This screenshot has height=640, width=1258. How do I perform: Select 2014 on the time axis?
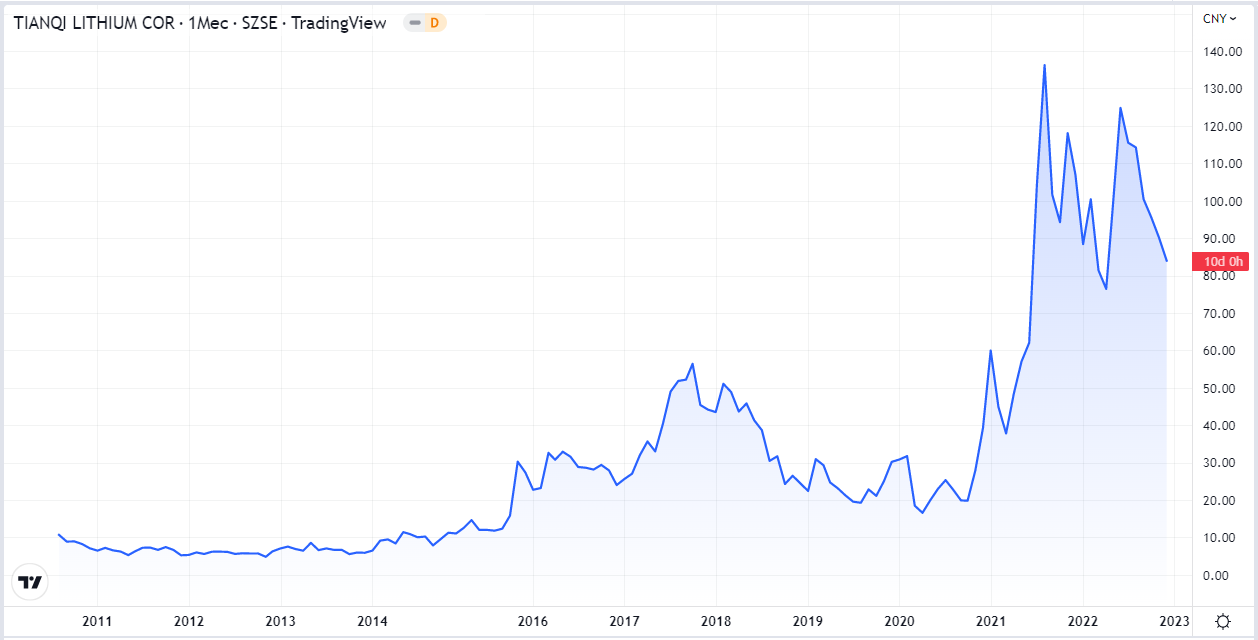pos(372,621)
